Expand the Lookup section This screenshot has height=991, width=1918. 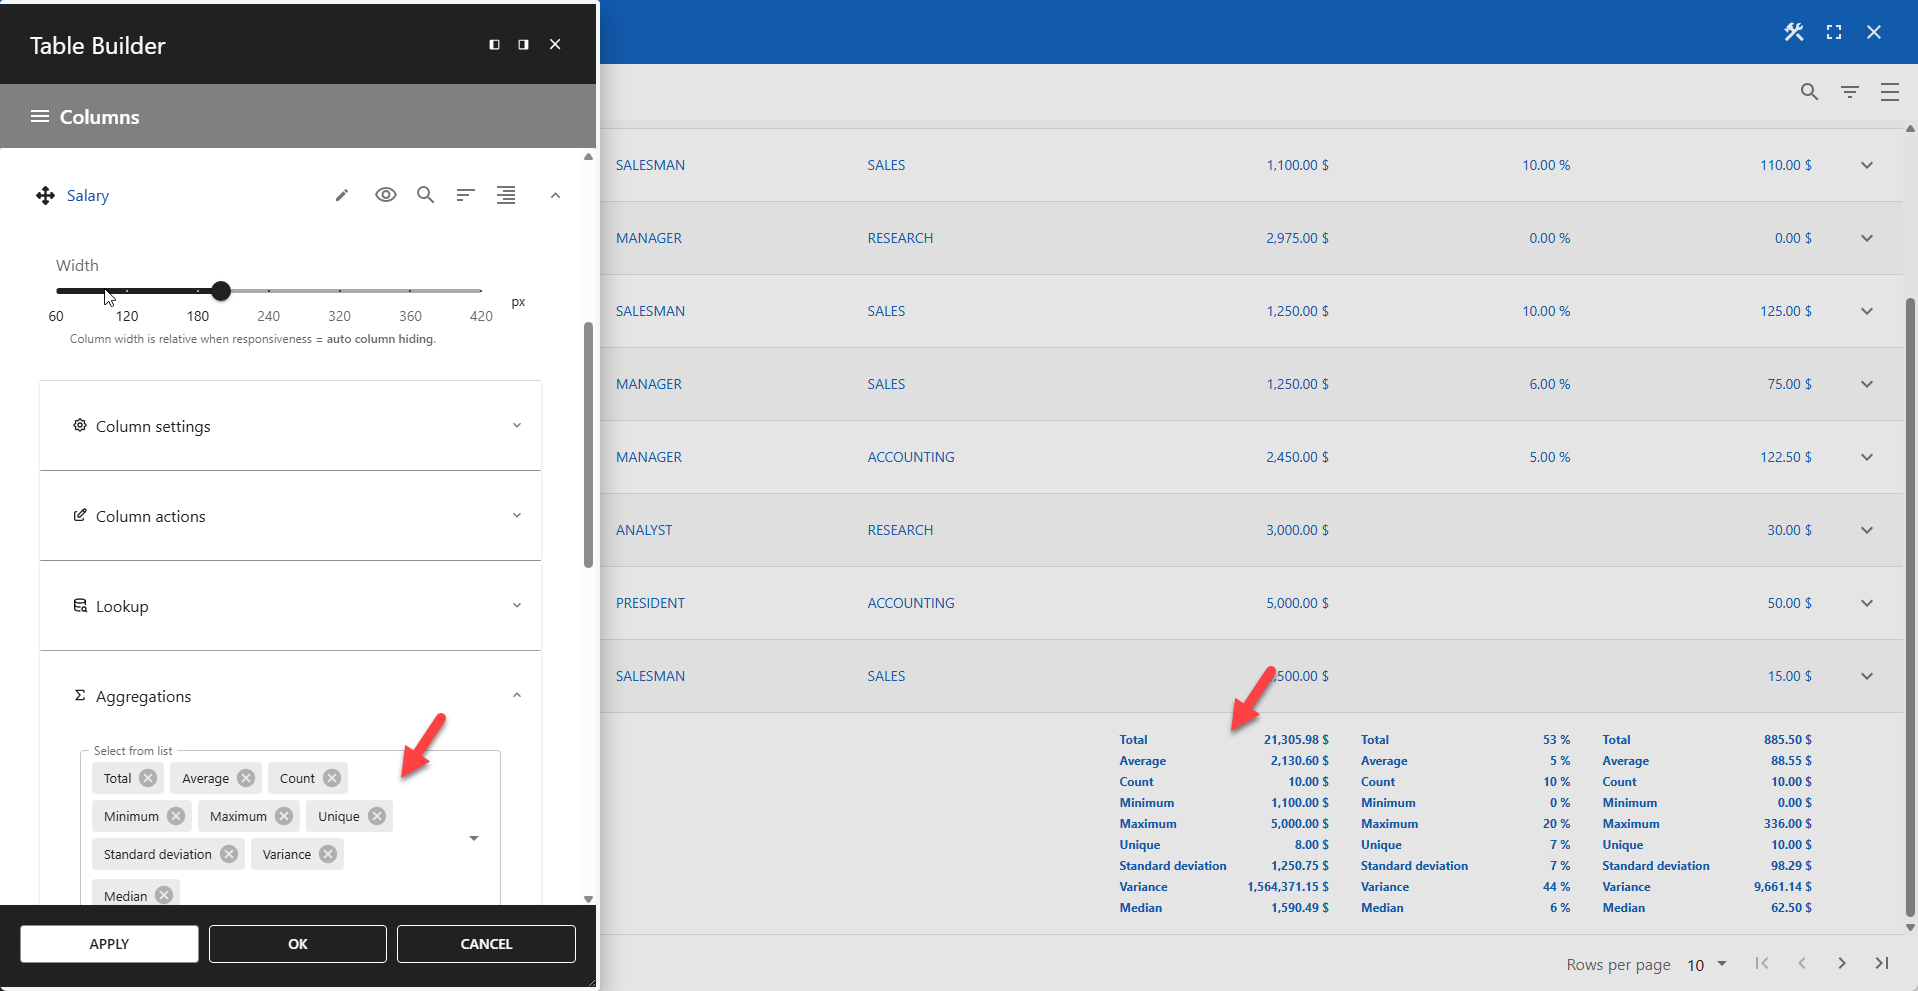(517, 605)
